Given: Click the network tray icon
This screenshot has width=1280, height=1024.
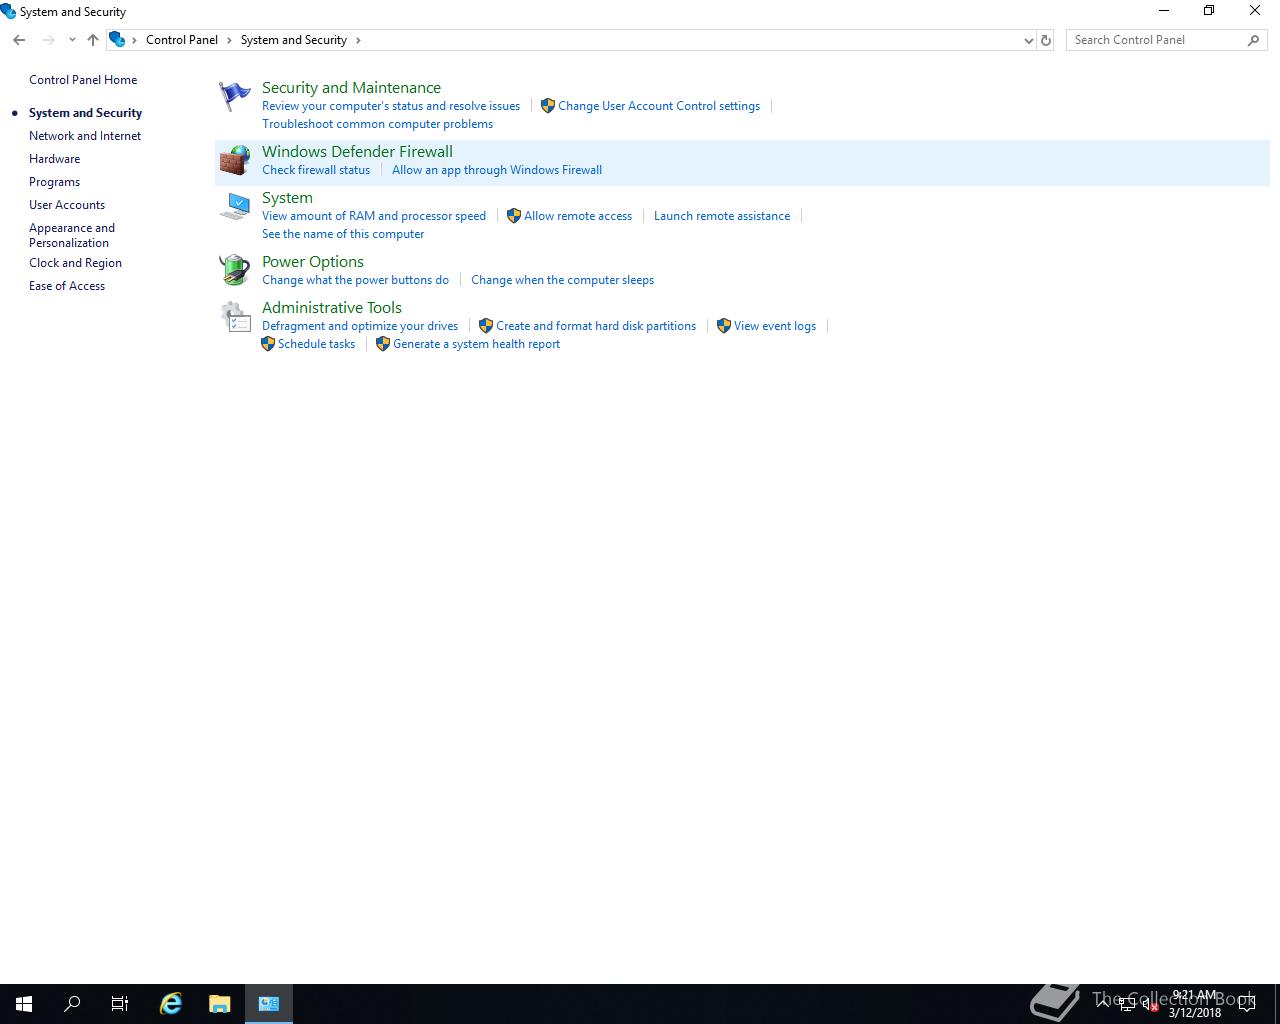Looking at the screenshot, I should point(1127,1005).
